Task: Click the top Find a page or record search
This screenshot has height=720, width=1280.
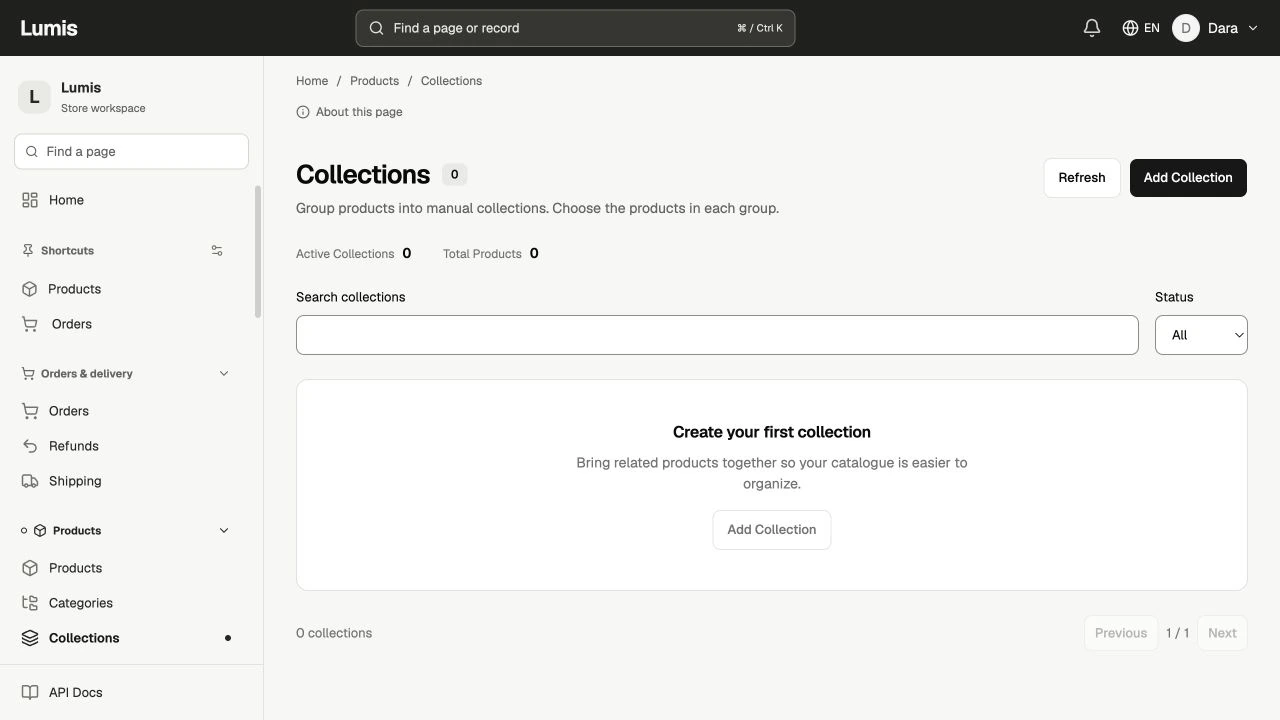Action: coord(575,28)
